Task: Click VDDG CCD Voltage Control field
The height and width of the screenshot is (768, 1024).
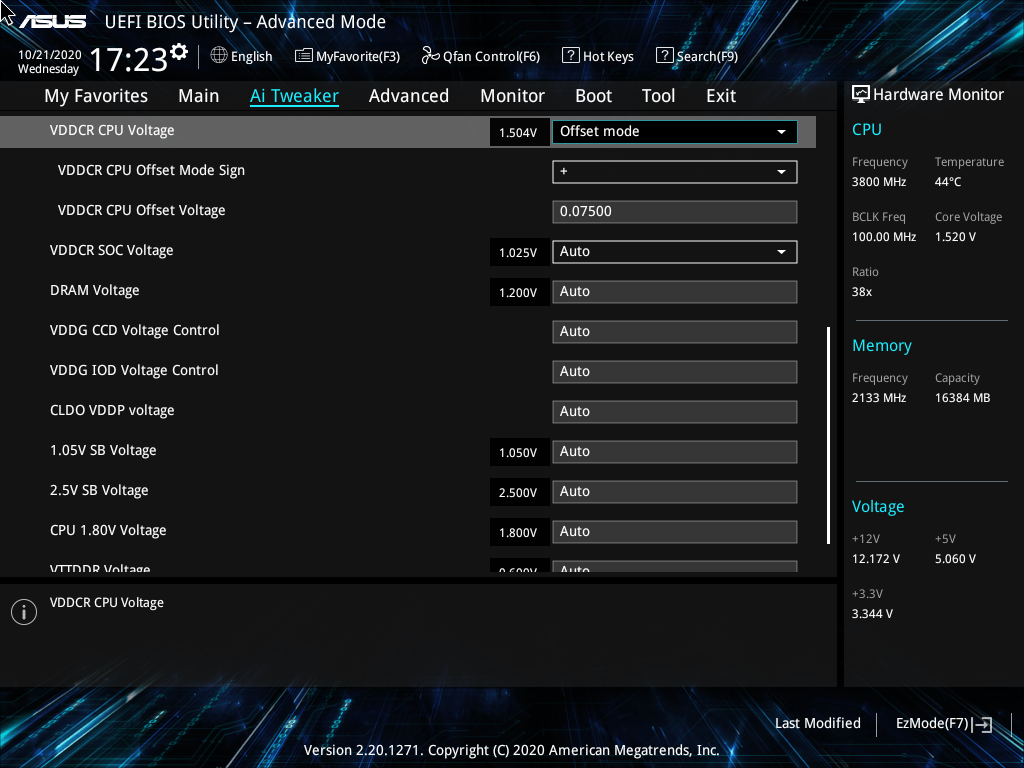Action: pos(675,332)
